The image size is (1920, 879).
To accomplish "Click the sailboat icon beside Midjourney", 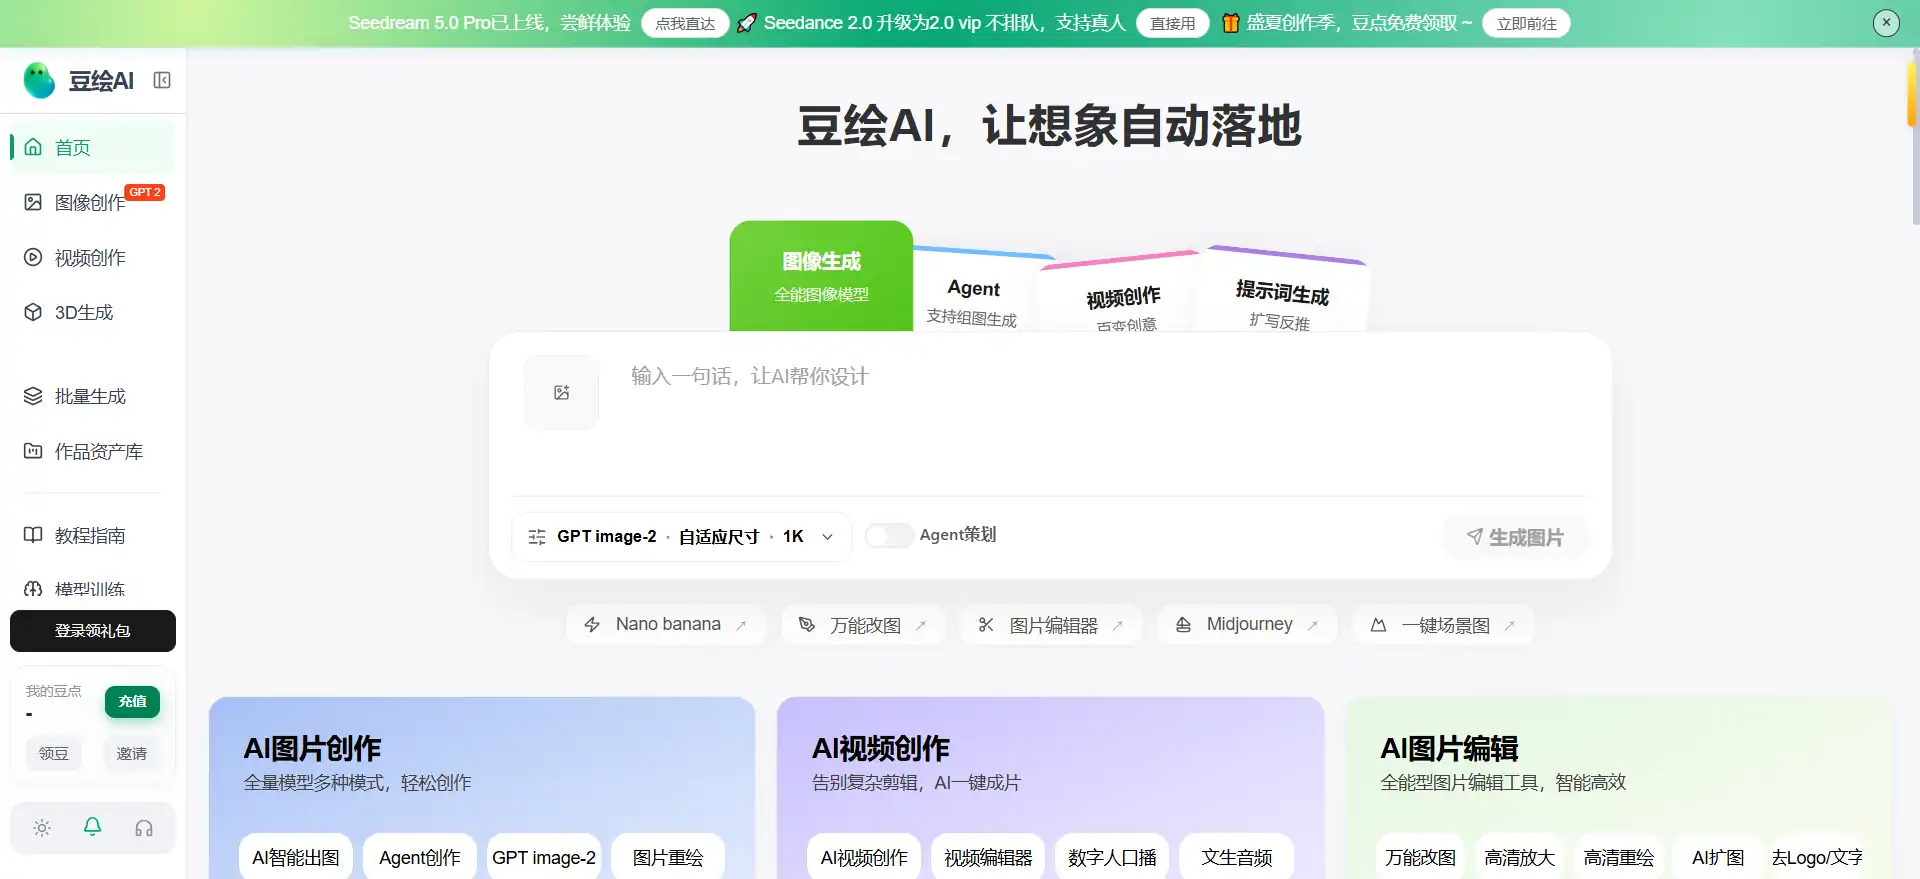I will pos(1183,625).
